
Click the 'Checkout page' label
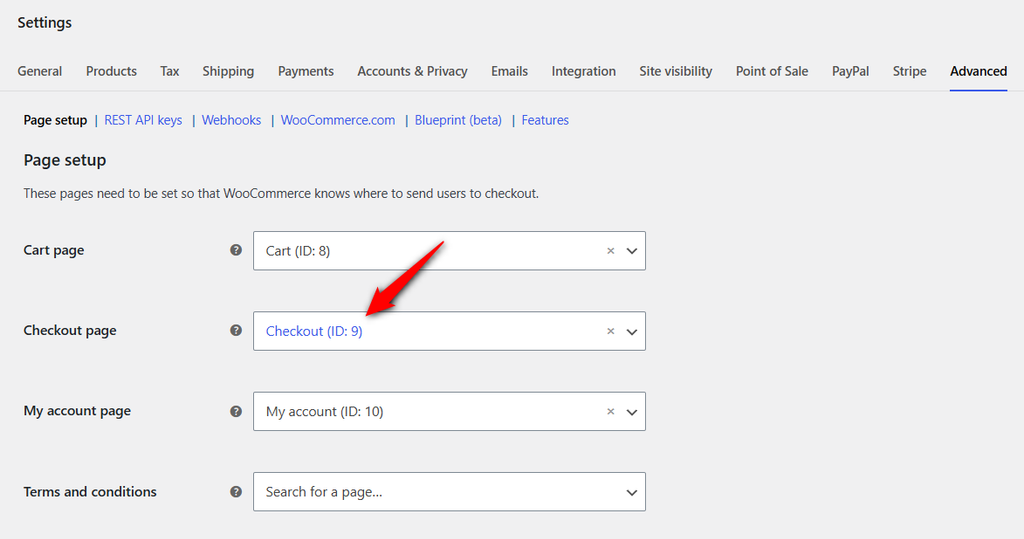[x=70, y=331]
